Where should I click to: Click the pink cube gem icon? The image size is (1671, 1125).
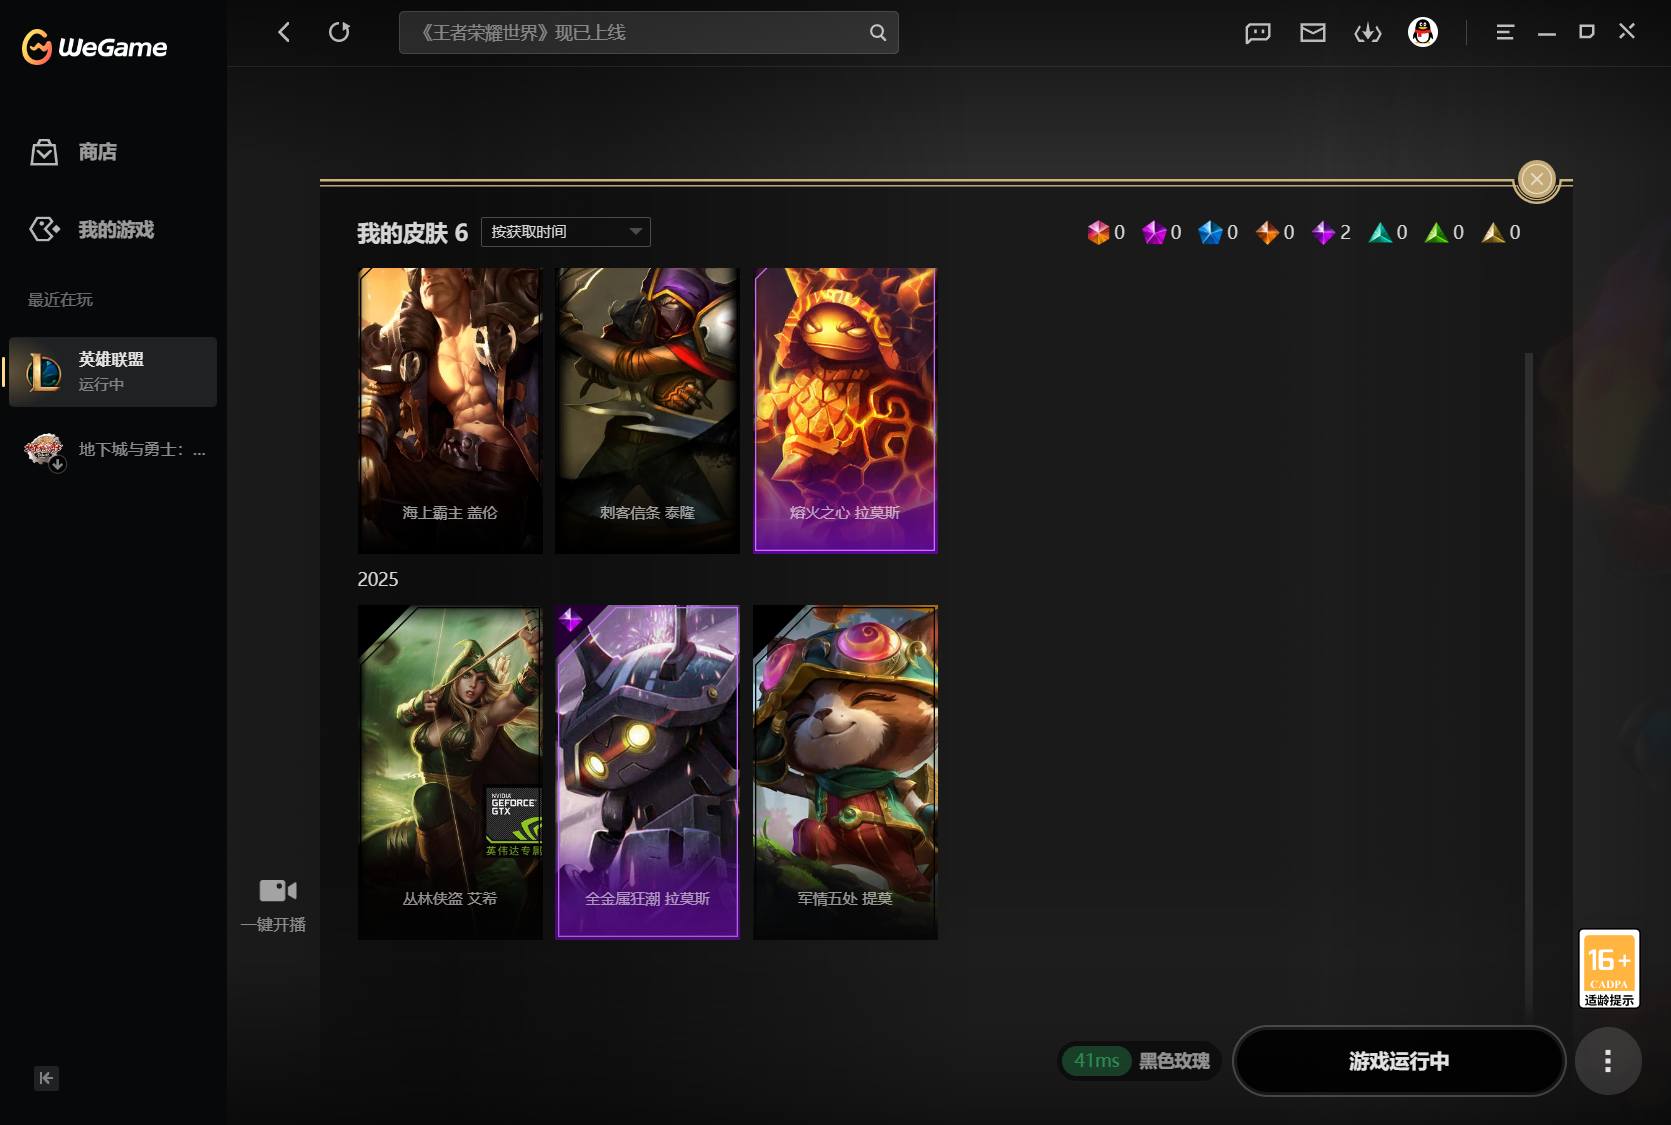pyautogui.click(x=1098, y=232)
